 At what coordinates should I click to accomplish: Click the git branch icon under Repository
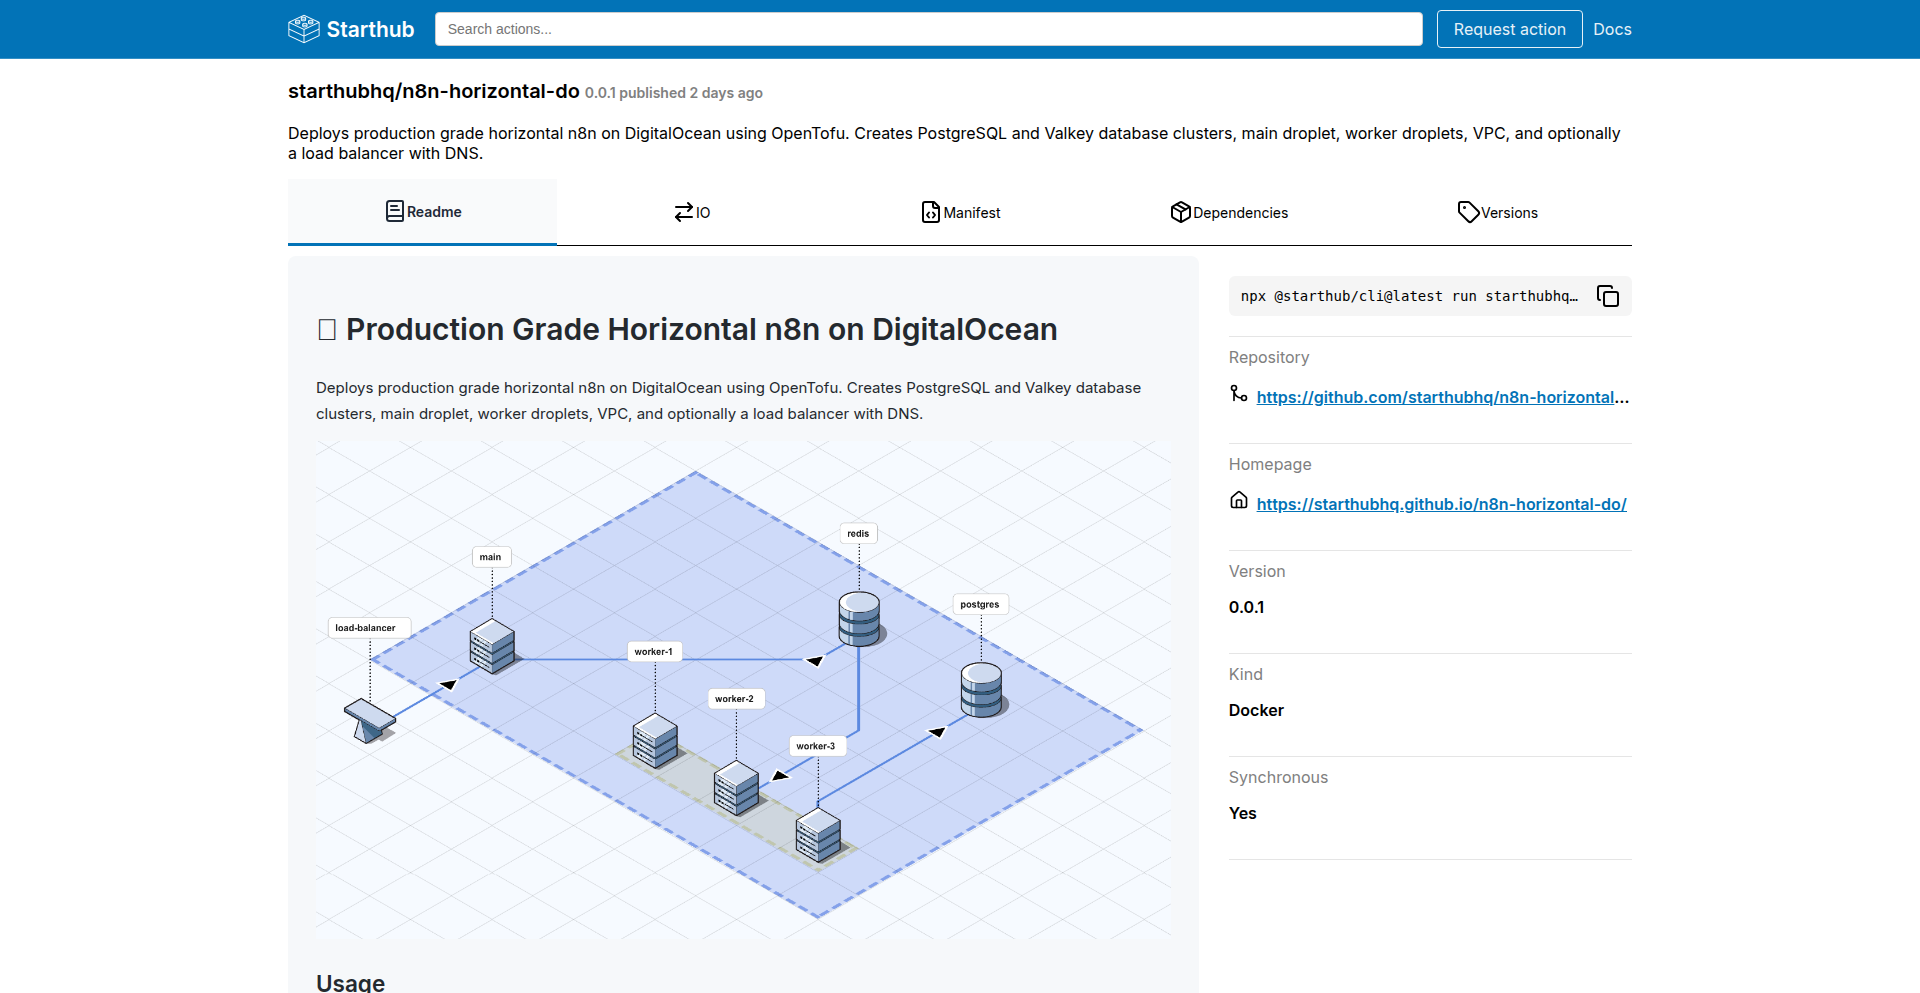(1238, 394)
